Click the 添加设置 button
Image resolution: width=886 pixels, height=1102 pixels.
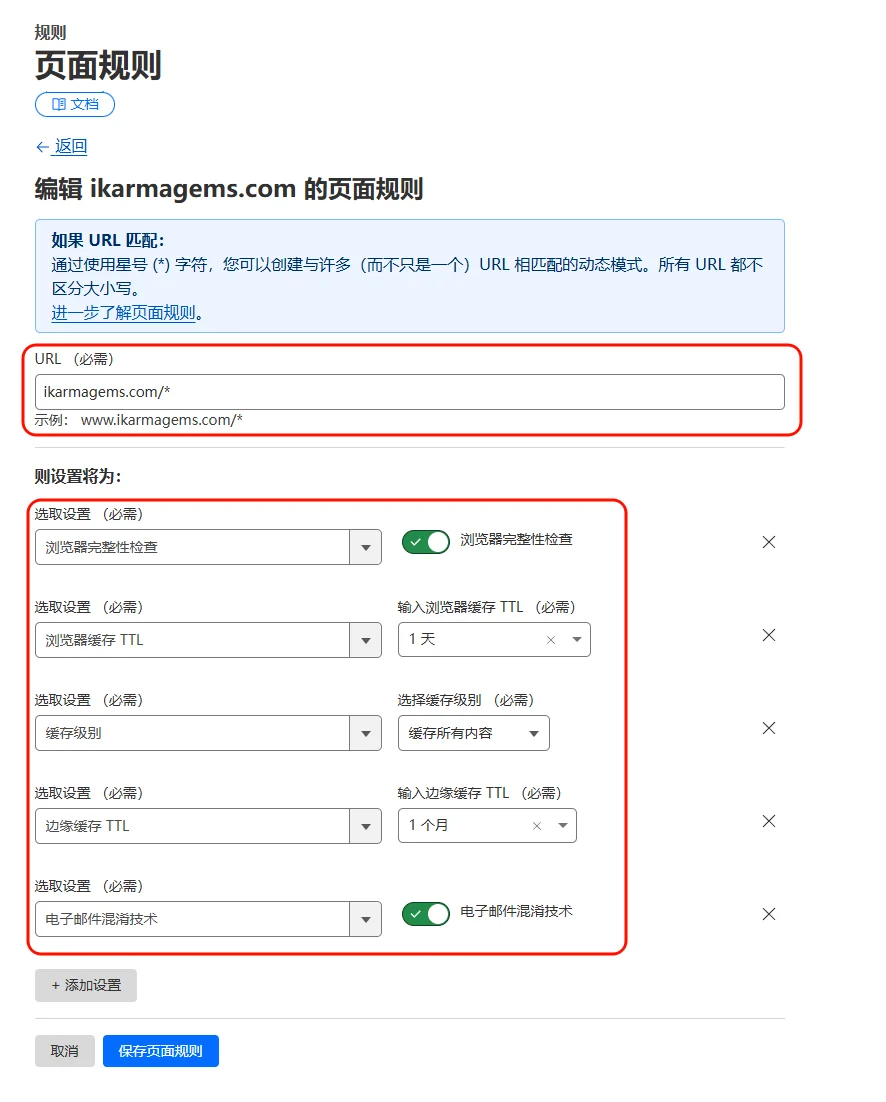[x=85, y=985]
